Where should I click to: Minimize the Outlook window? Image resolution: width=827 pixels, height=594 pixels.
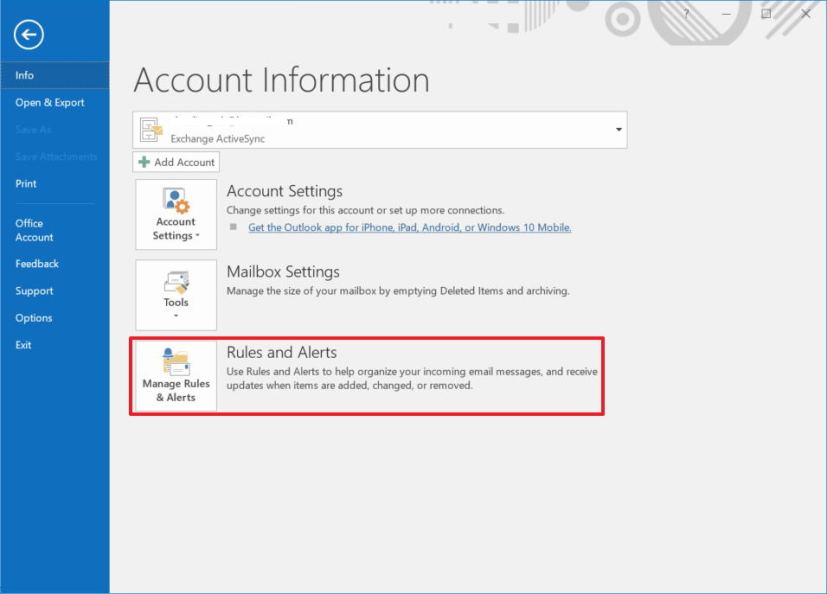(x=726, y=14)
